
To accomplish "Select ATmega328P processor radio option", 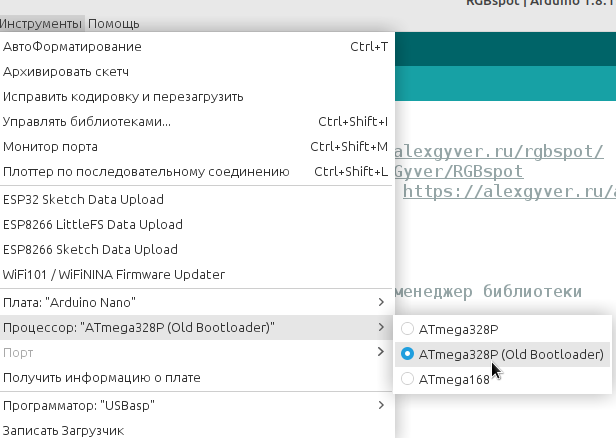I will [x=502, y=329].
